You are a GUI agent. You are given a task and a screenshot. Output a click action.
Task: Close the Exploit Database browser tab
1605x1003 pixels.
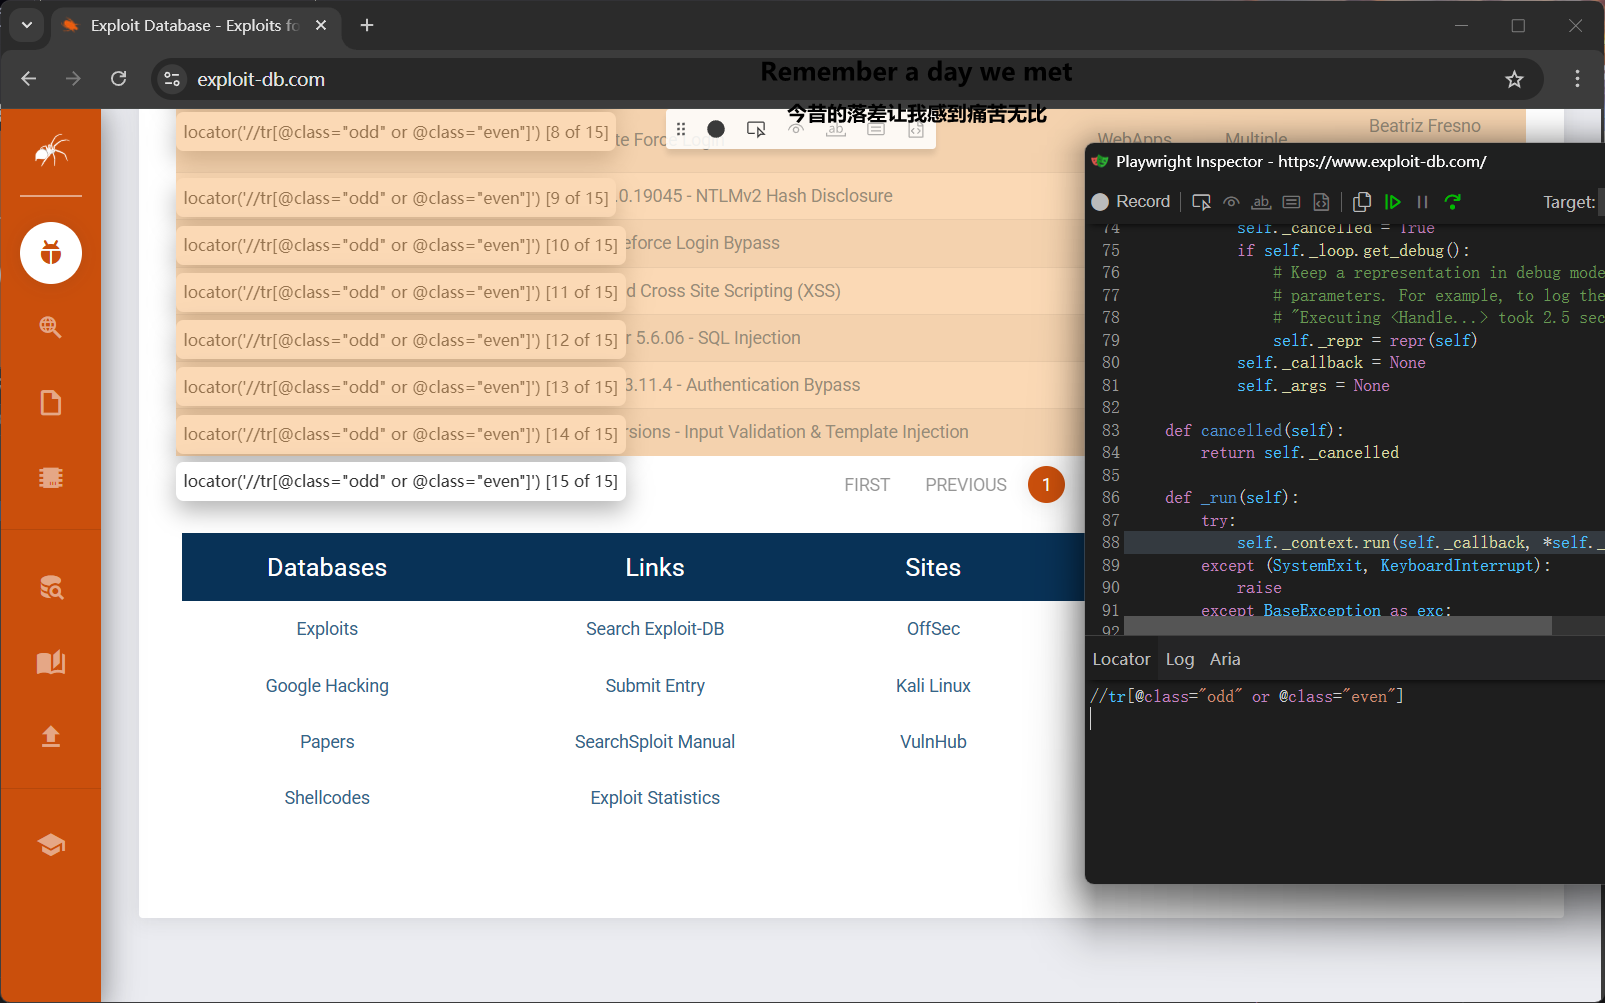pos(321,25)
